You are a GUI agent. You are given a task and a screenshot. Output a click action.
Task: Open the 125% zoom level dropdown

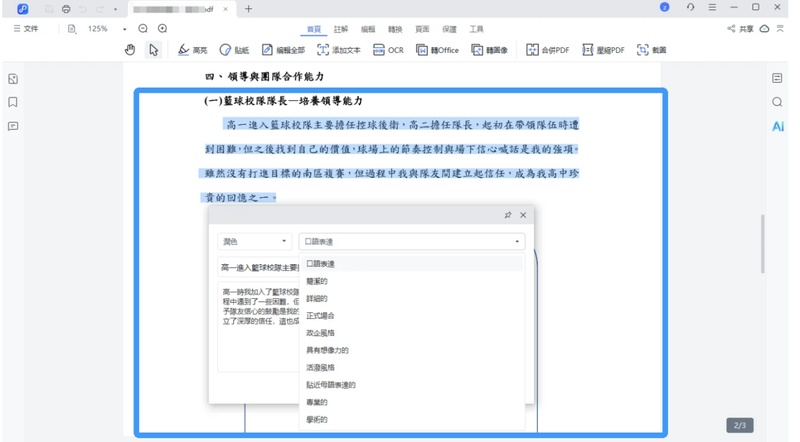124,29
